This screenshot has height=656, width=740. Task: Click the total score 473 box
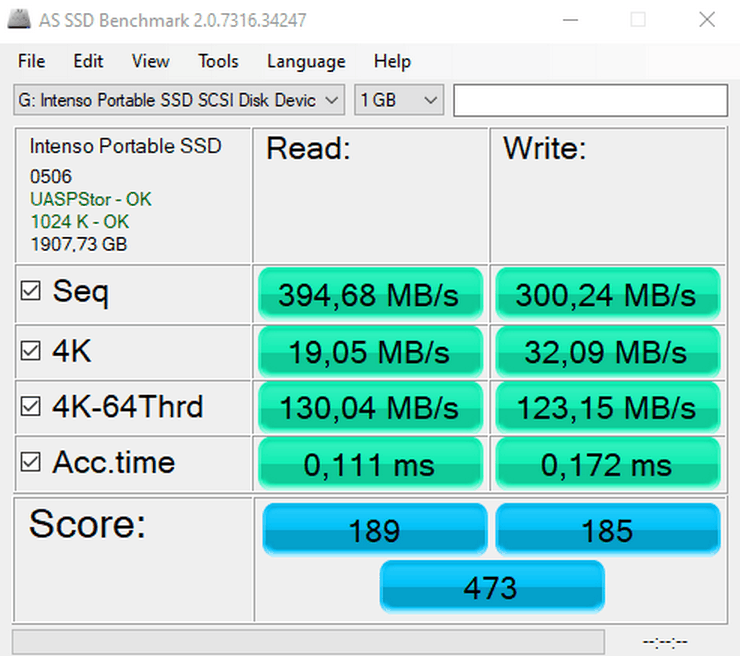[491, 586]
